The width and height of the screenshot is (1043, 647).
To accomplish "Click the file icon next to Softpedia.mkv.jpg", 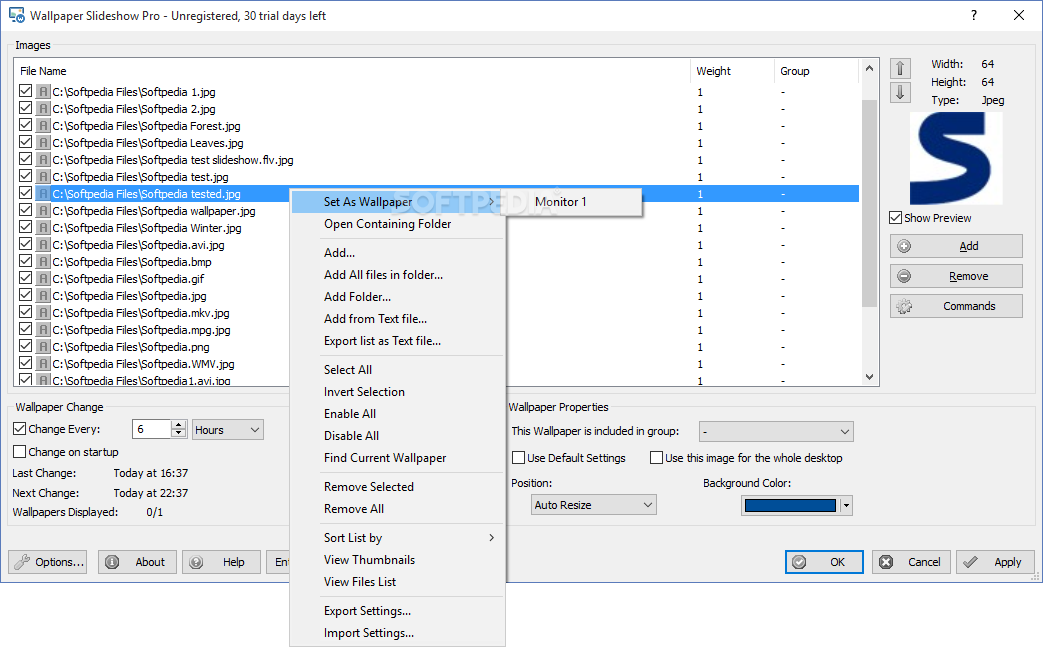I will tap(43, 313).
